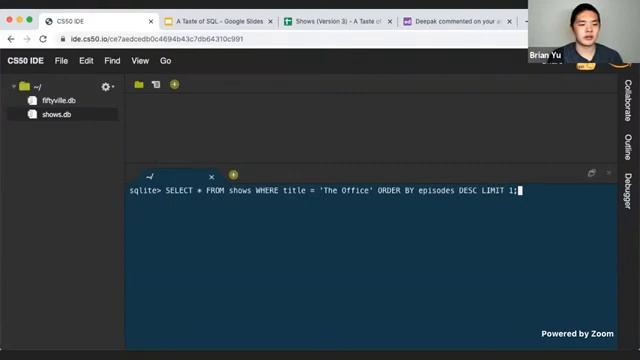The height and width of the screenshot is (360, 640).
Task: Collapse the ~/ root folder tree
Action: 14,87
